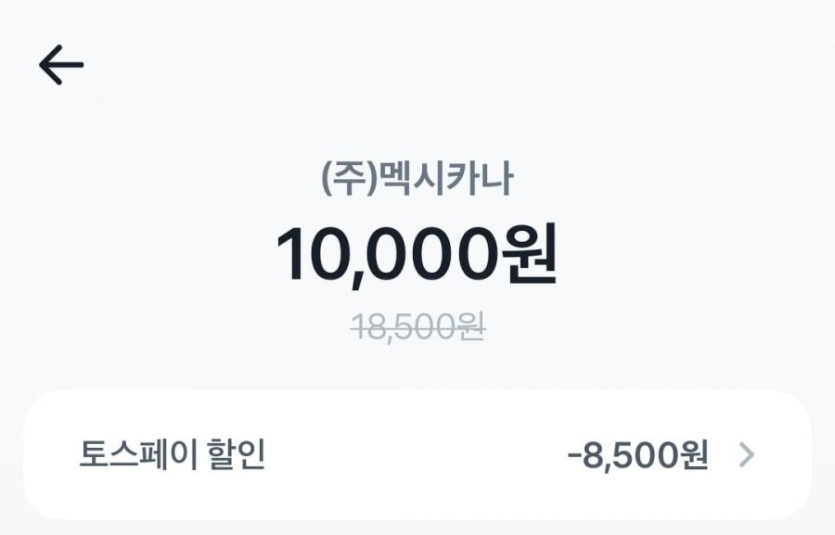Open the discount card showing -8,500원
Viewport: 835px width, 535px height.
coord(417,456)
